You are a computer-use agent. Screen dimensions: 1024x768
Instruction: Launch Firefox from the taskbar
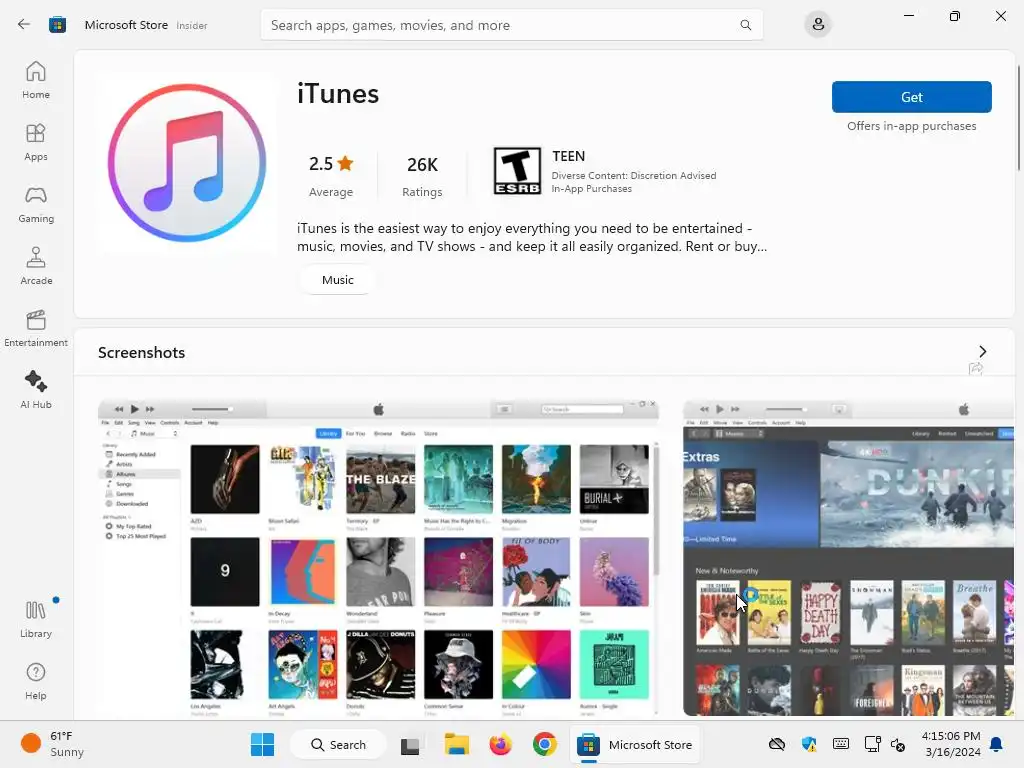tap(500, 744)
